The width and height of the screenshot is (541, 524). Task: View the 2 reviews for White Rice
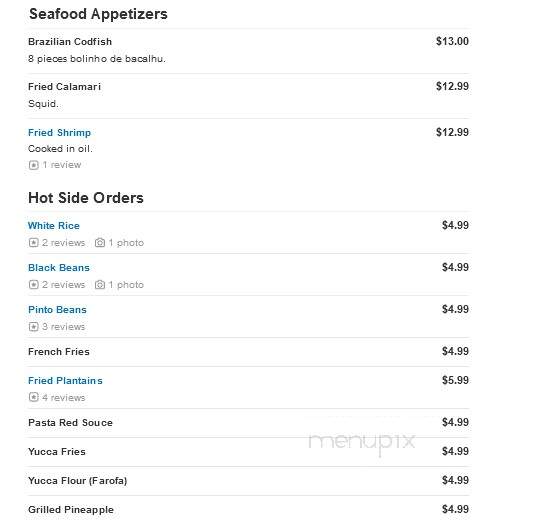[63, 243]
